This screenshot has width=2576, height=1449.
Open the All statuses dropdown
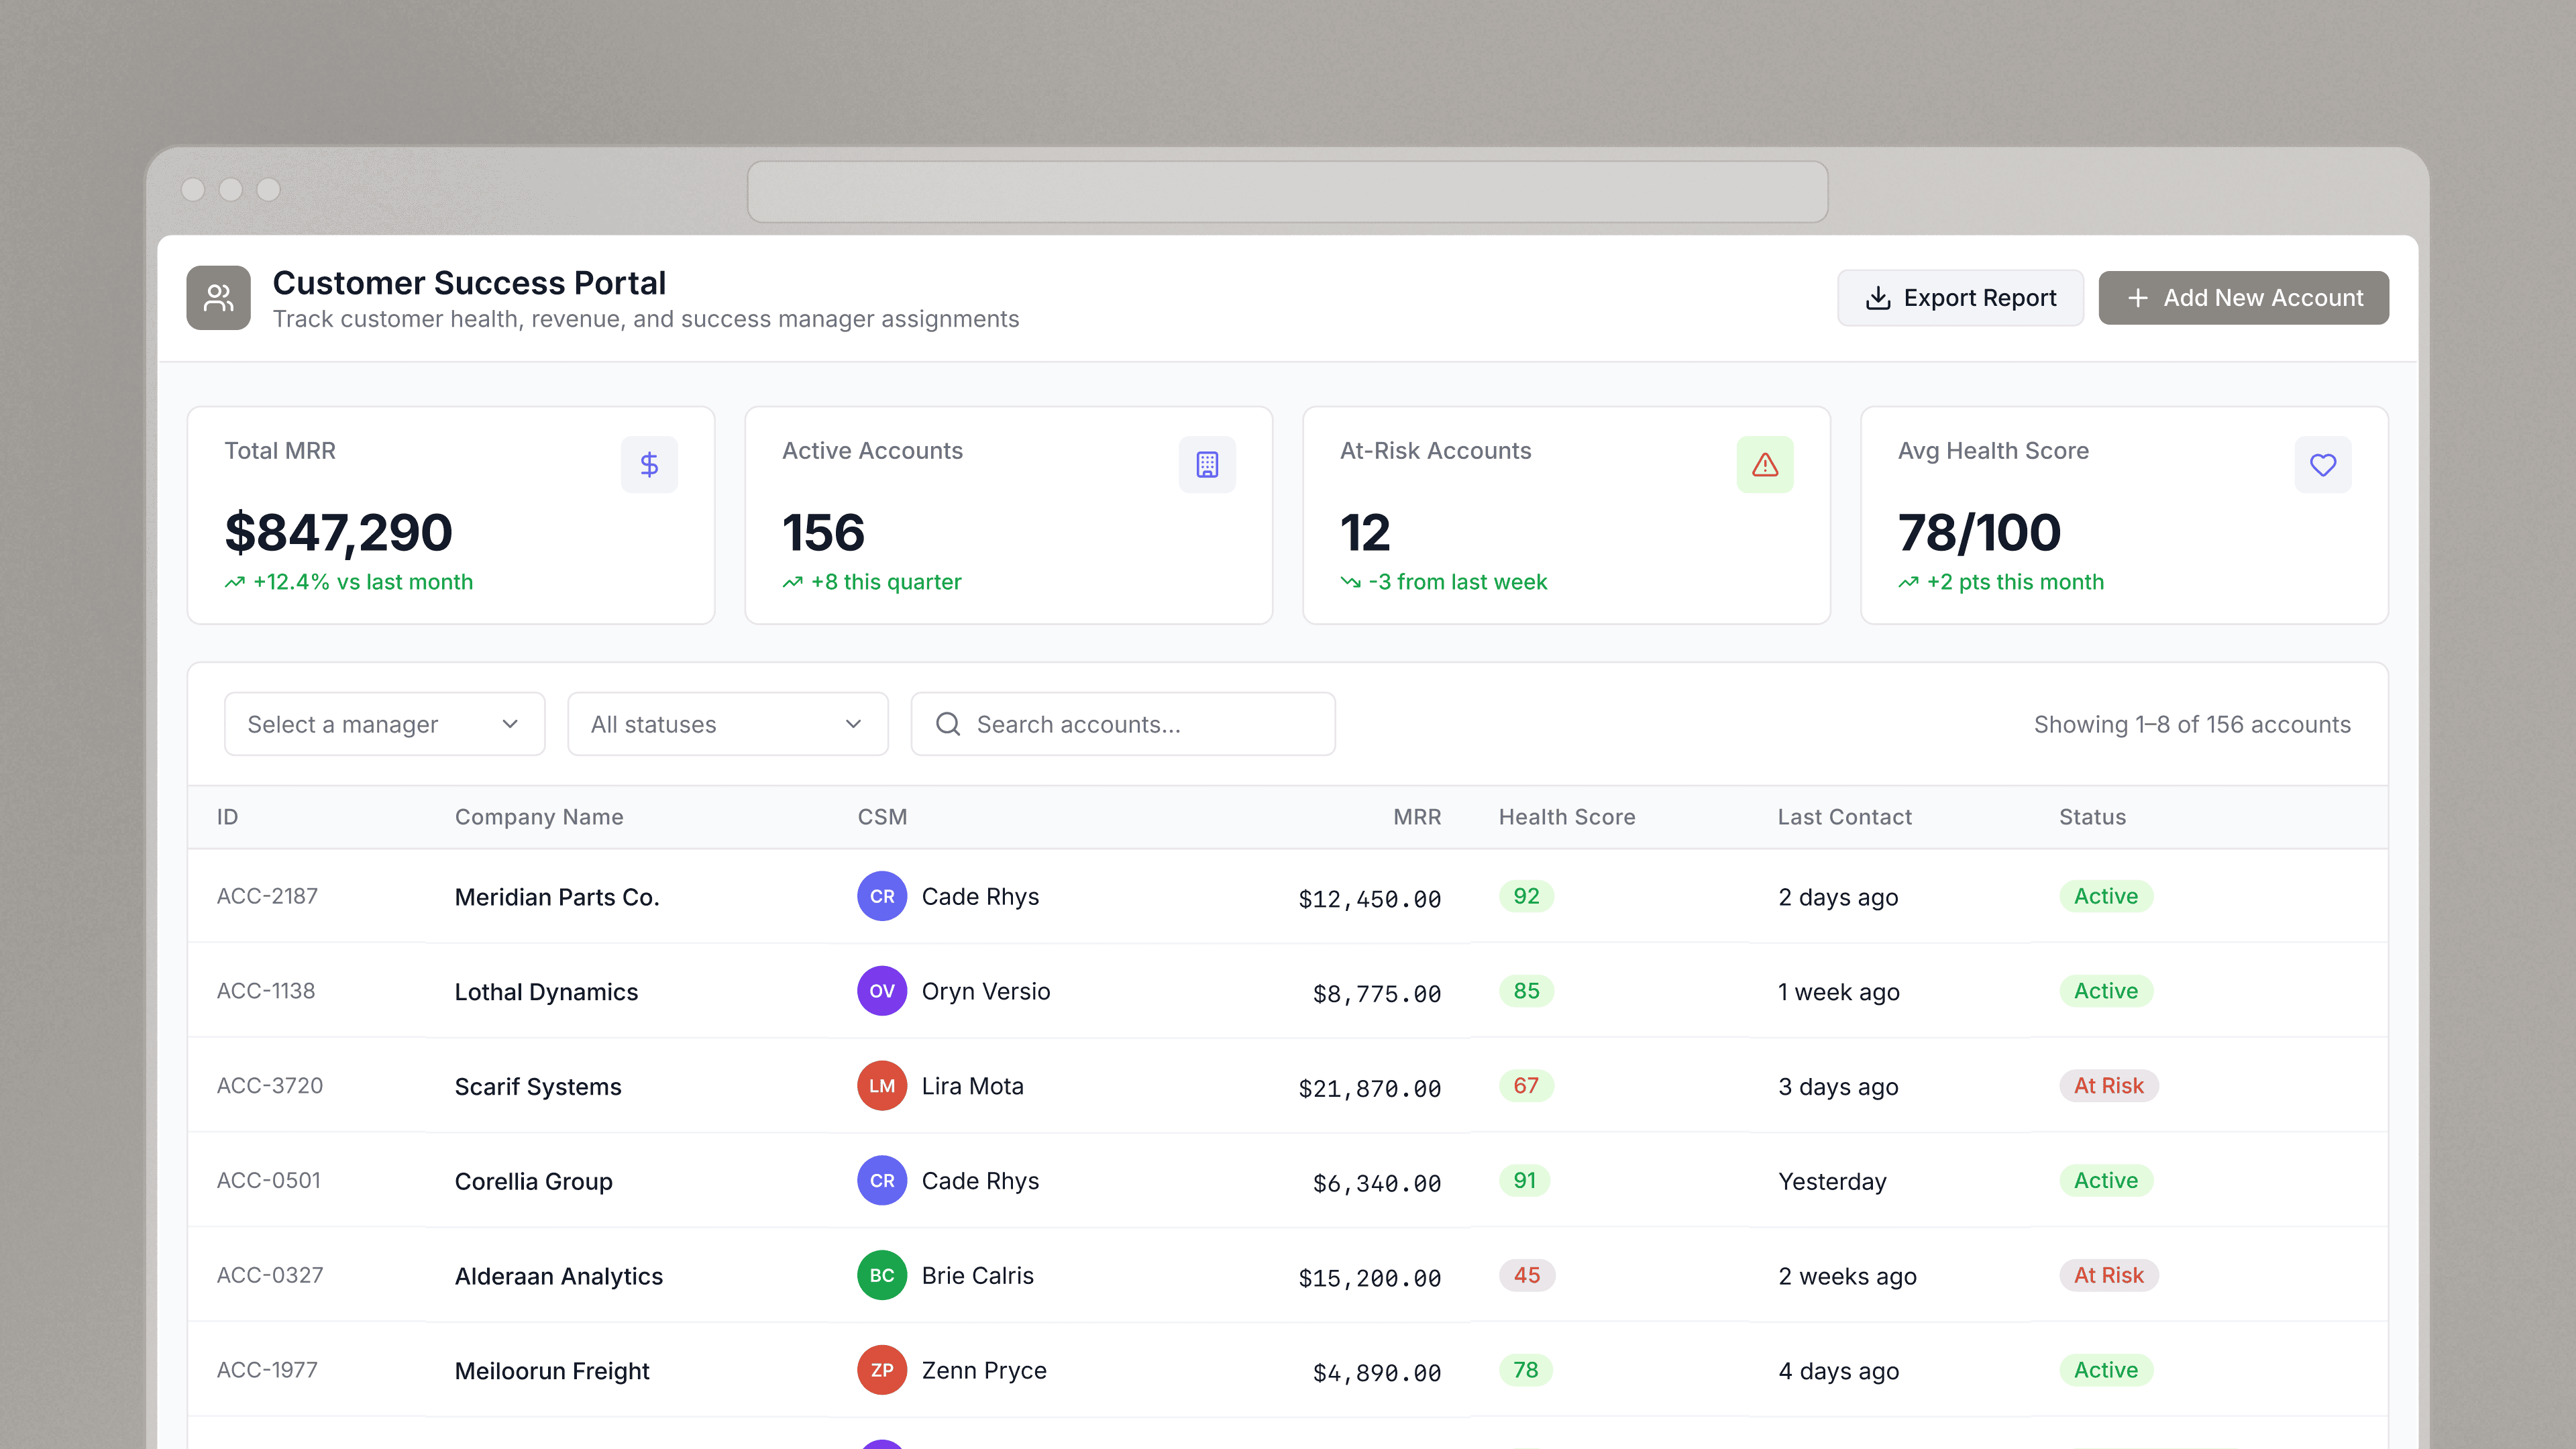tap(728, 724)
